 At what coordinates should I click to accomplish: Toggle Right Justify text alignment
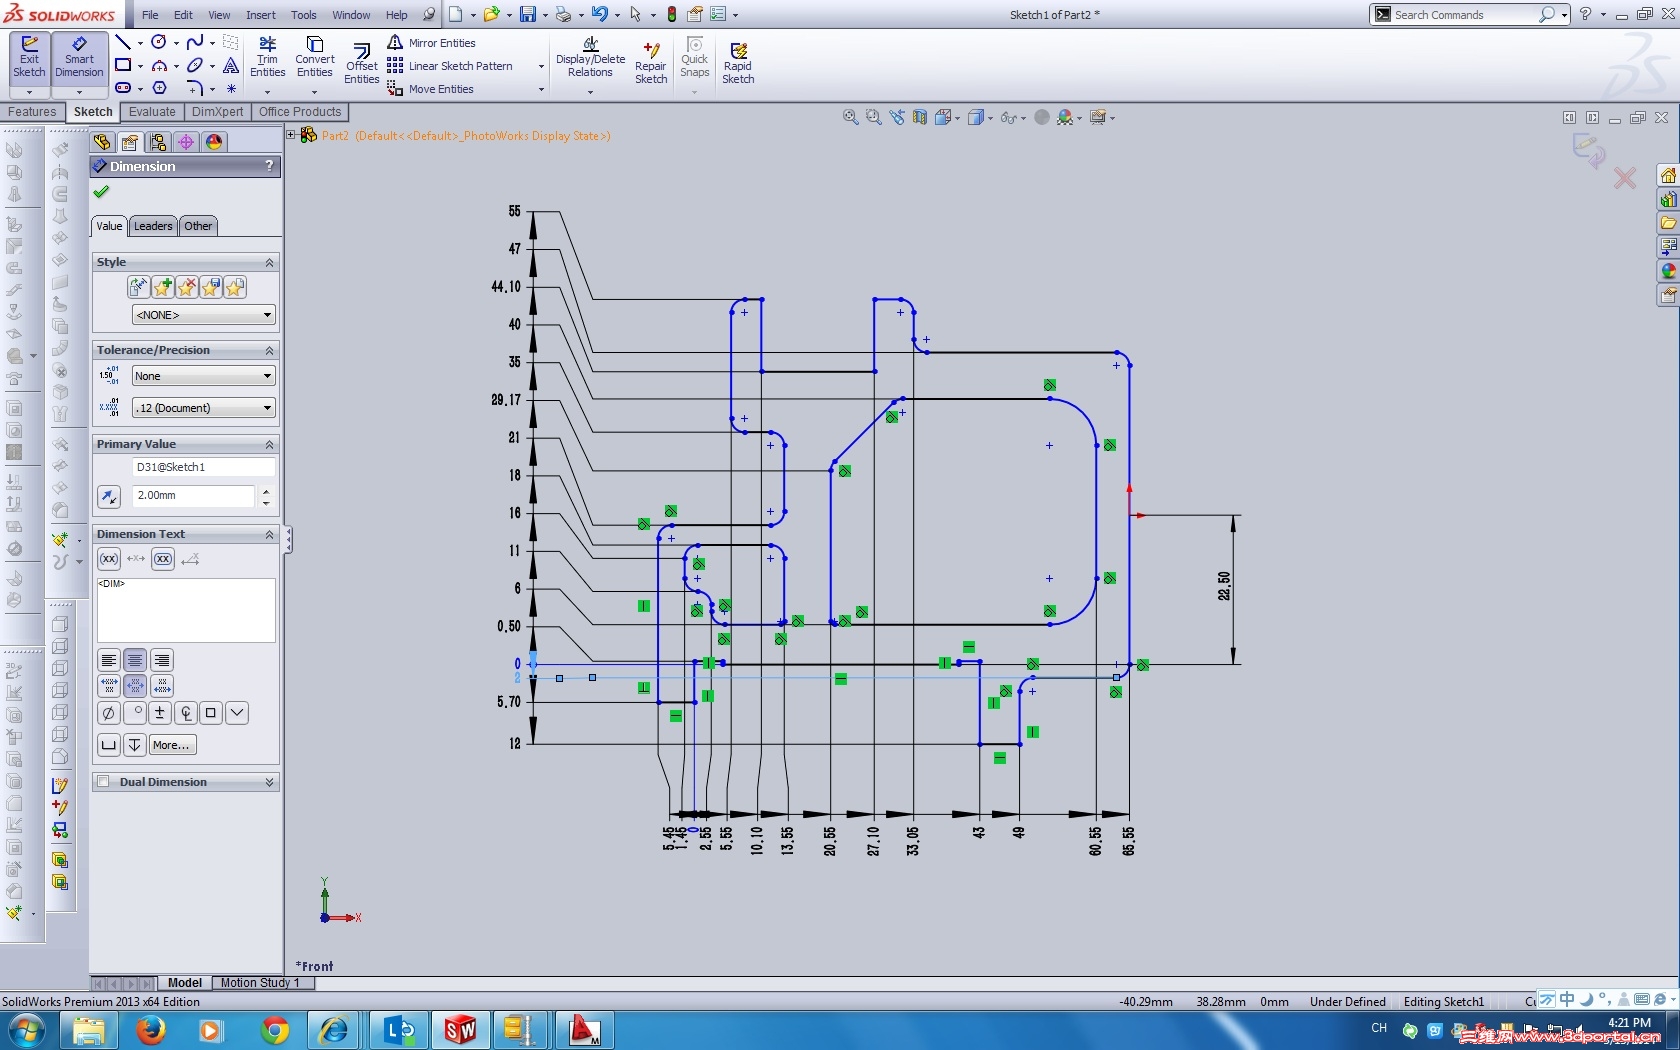click(161, 660)
